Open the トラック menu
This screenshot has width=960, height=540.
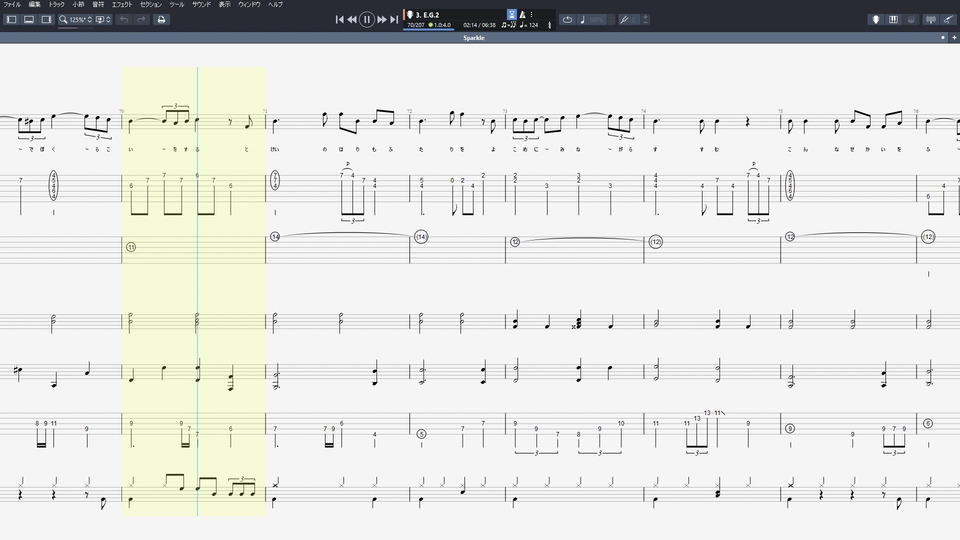coord(56,4)
